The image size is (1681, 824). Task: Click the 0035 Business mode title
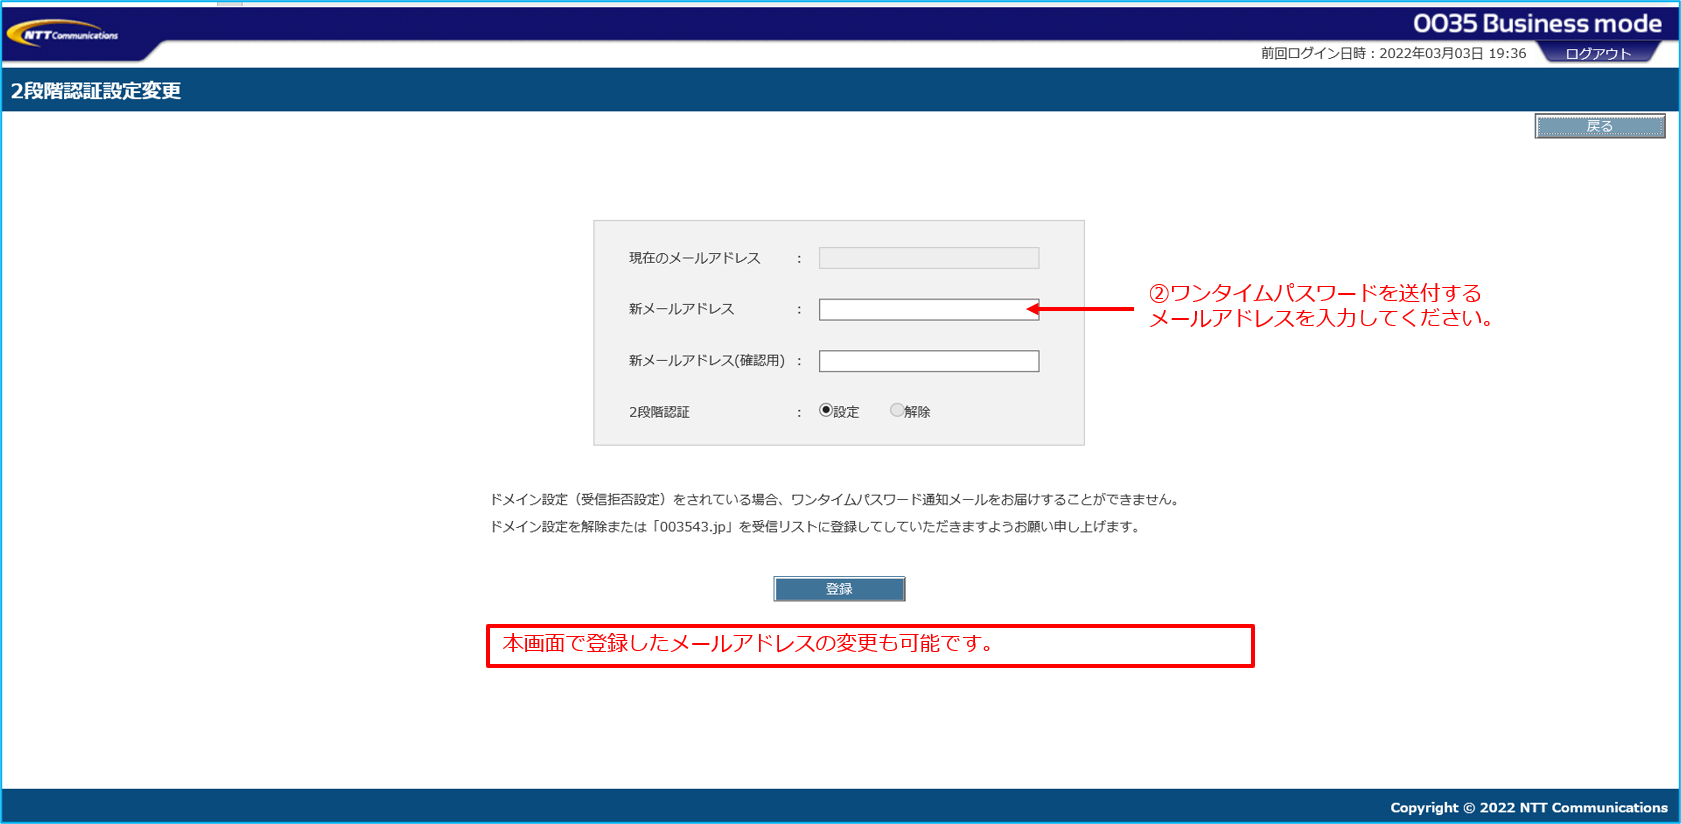[1536, 24]
